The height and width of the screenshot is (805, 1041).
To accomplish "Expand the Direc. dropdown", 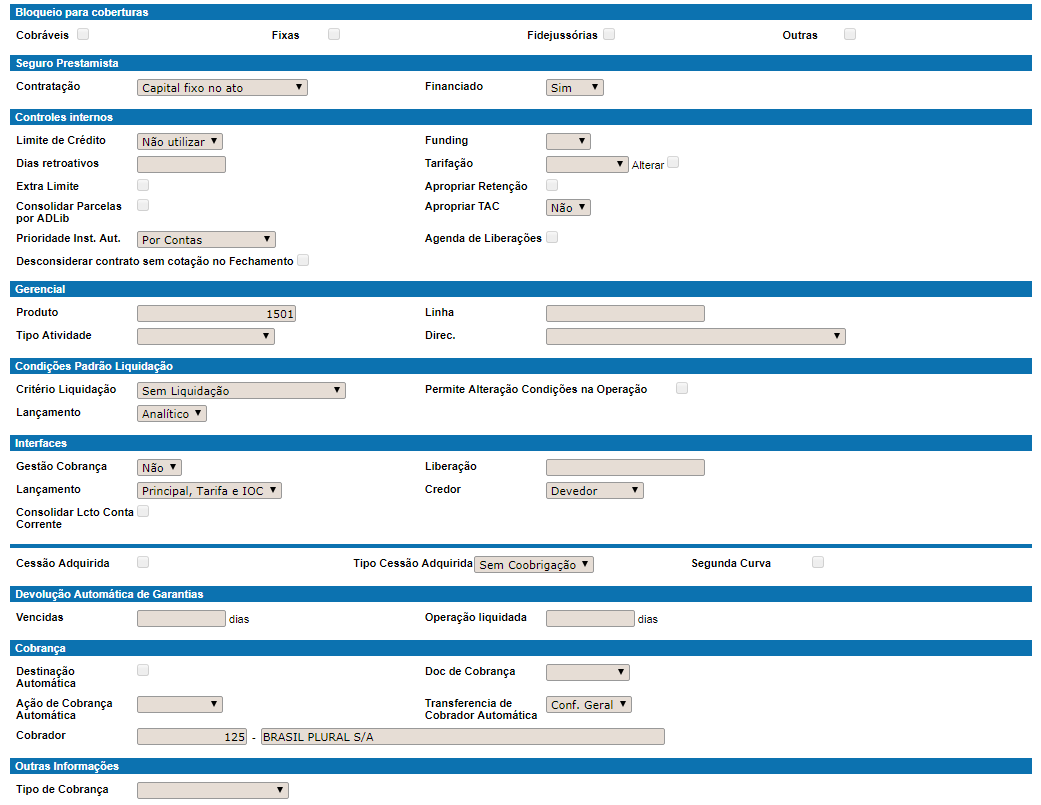I will [x=696, y=336].
